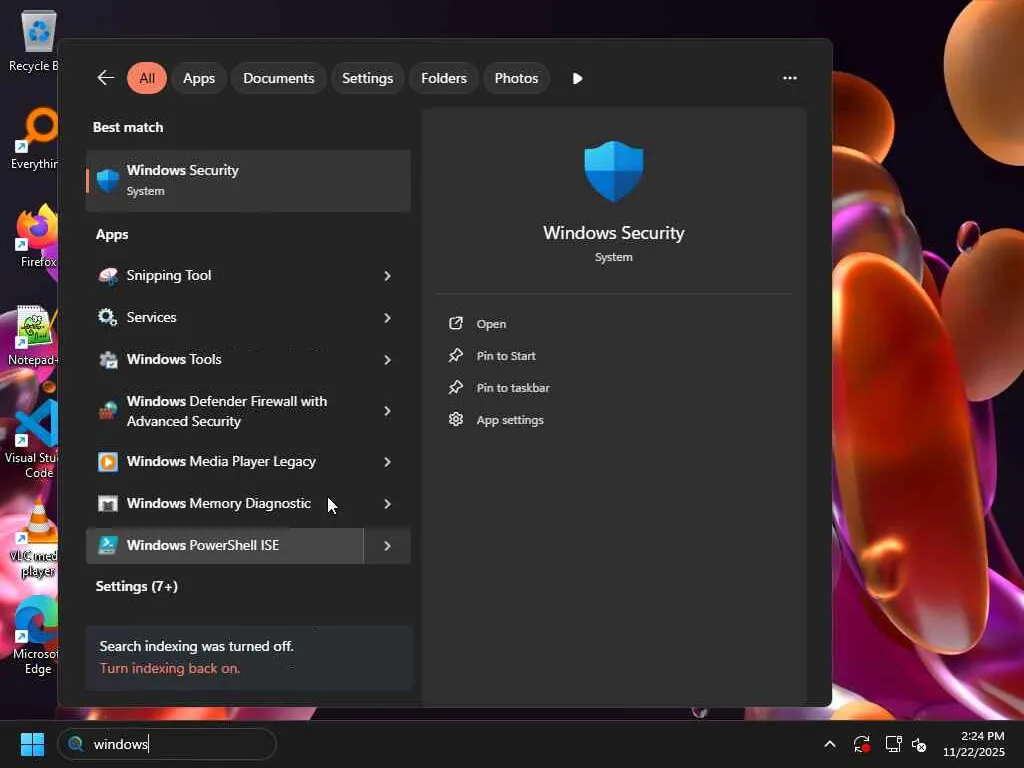This screenshot has height=768, width=1024.
Task: Open the Settings (7+) results group
Action: (136, 586)
